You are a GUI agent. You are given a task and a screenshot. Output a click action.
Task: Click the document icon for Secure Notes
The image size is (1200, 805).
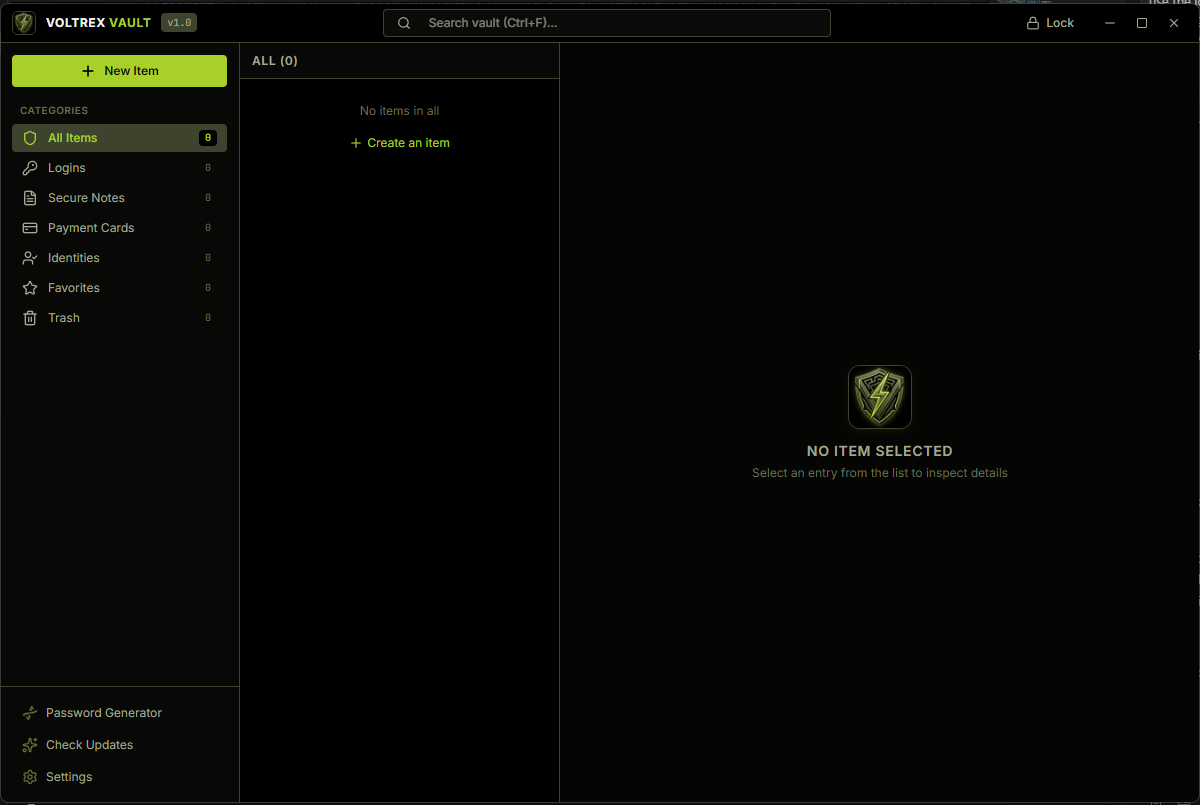30,198
